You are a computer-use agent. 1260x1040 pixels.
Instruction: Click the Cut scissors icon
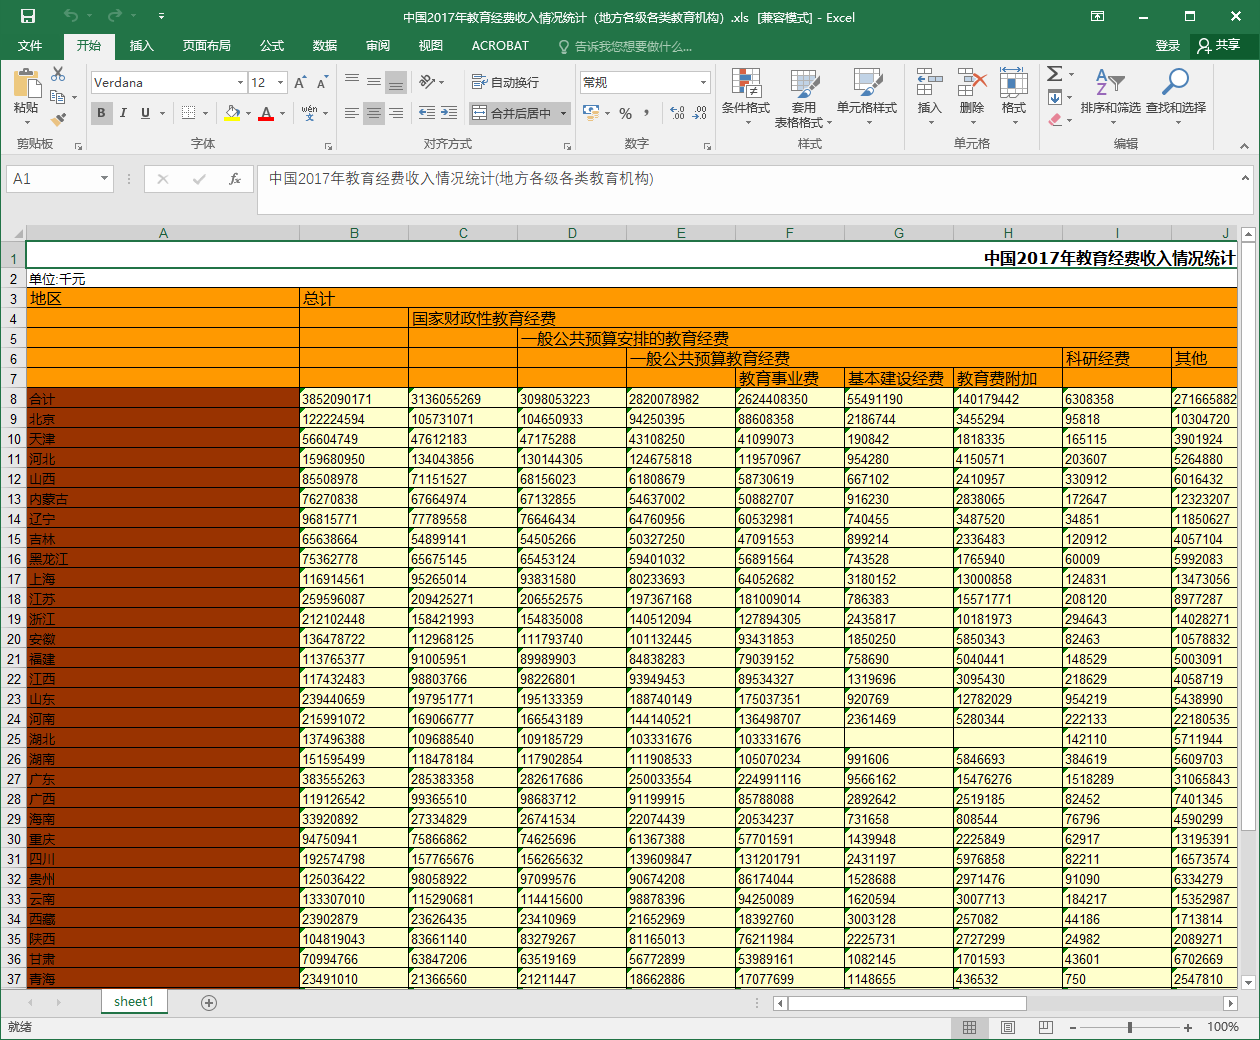[58, 75]
